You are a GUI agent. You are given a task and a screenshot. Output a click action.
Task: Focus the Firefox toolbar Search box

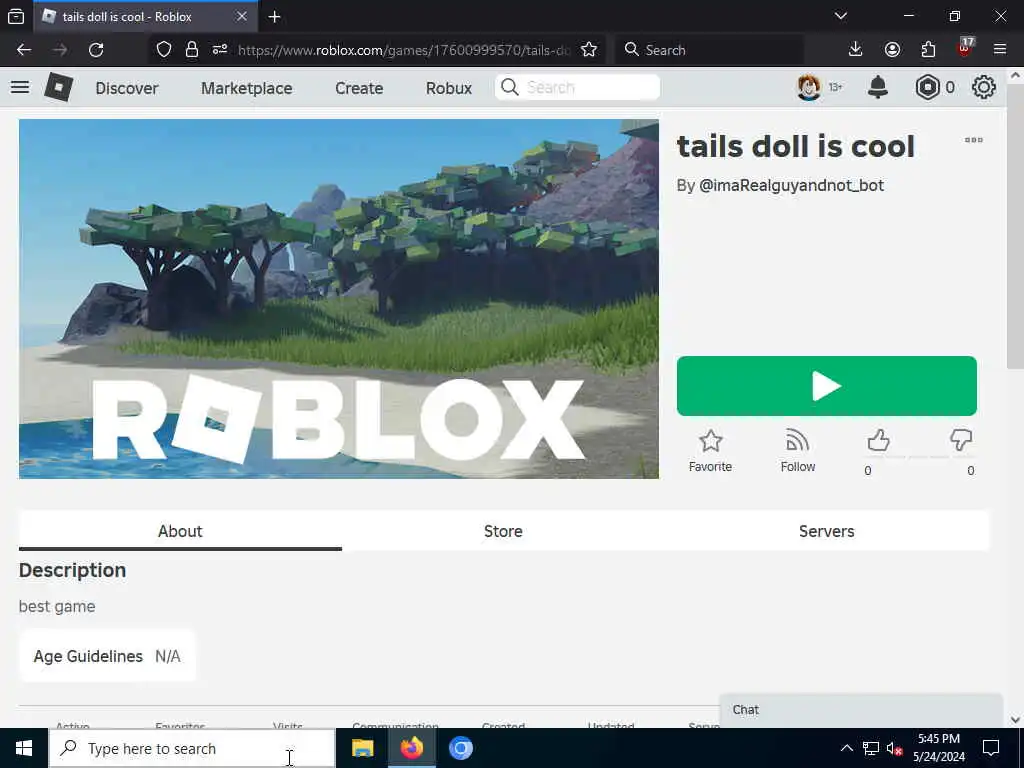pyautogui.click(x=709, y=50)
